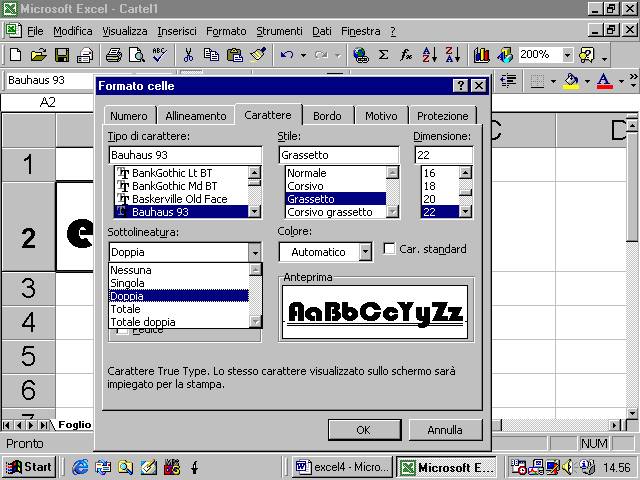Expand the Font Color dropdown arrow
The image size is (640, 480).
click(621, 81)
